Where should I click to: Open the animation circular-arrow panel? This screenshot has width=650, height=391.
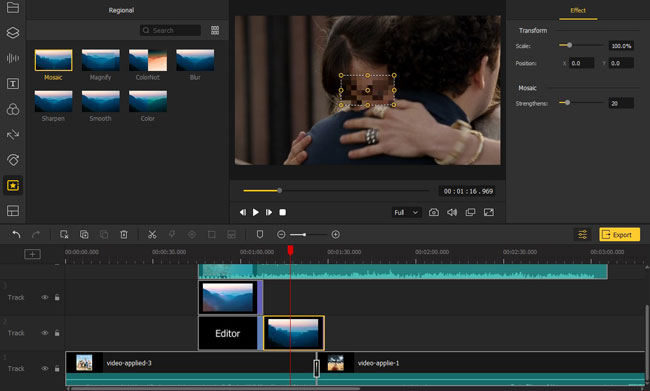[x=13, y=160]
